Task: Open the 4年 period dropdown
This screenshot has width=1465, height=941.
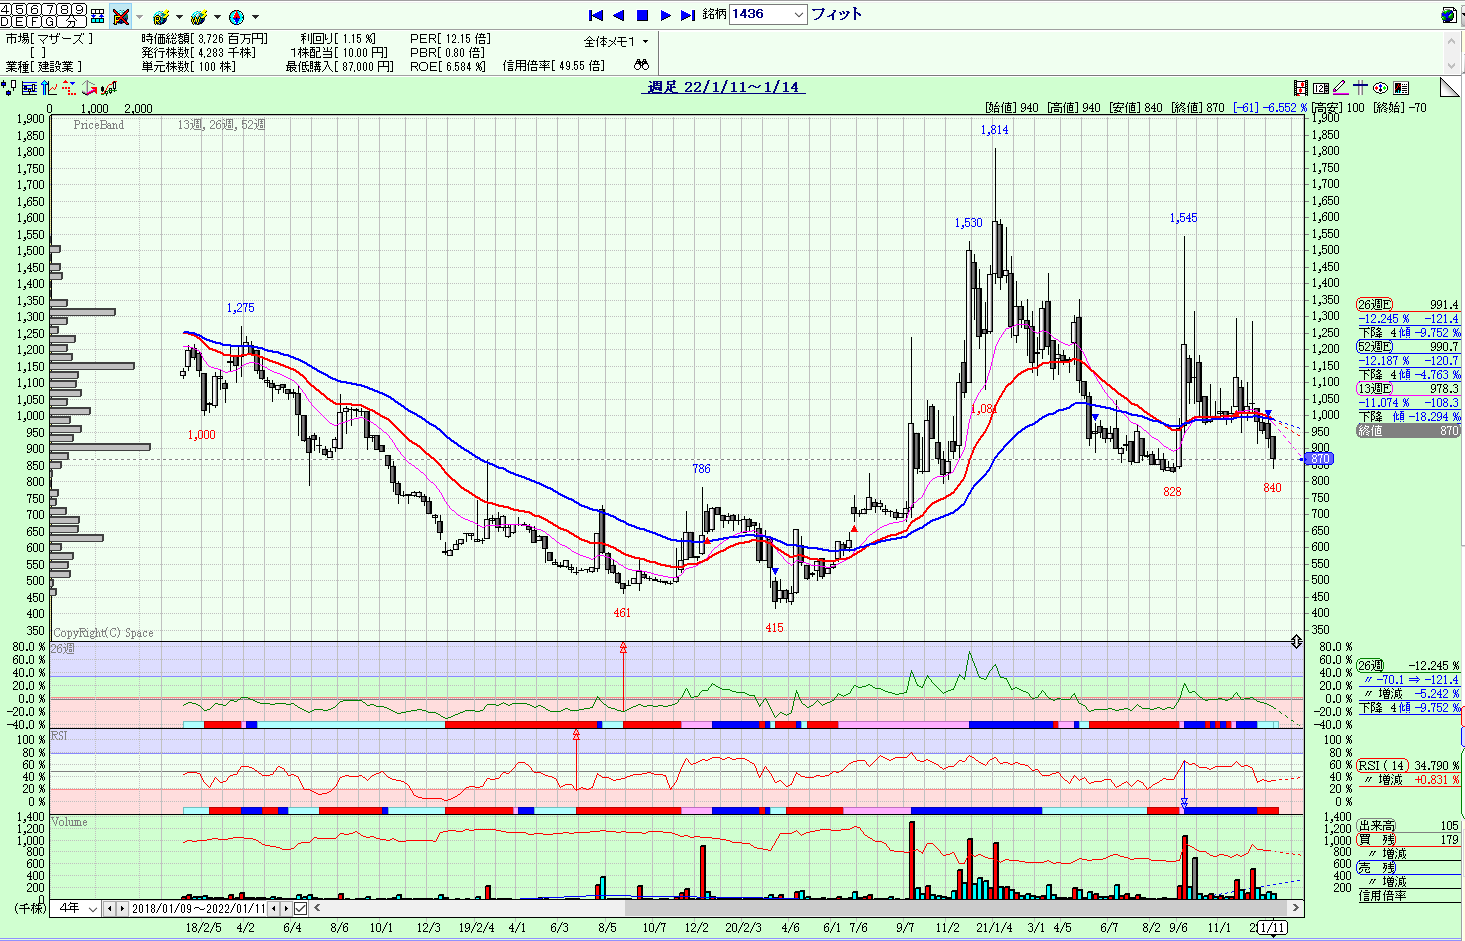Action: pyautogui.click(x=78, y=908)
